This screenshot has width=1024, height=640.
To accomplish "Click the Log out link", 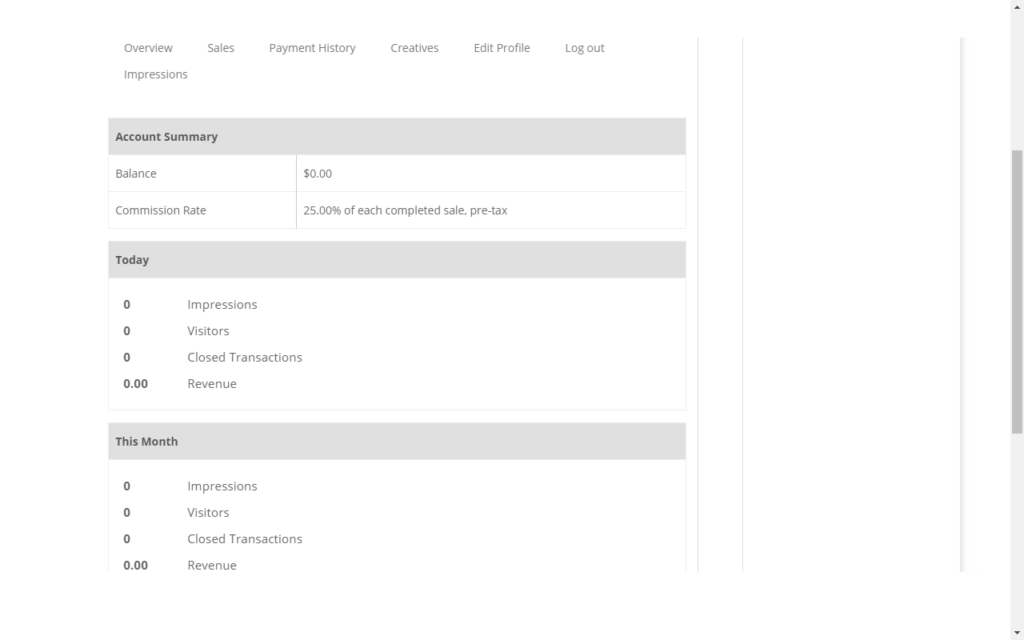I will 584,48.
